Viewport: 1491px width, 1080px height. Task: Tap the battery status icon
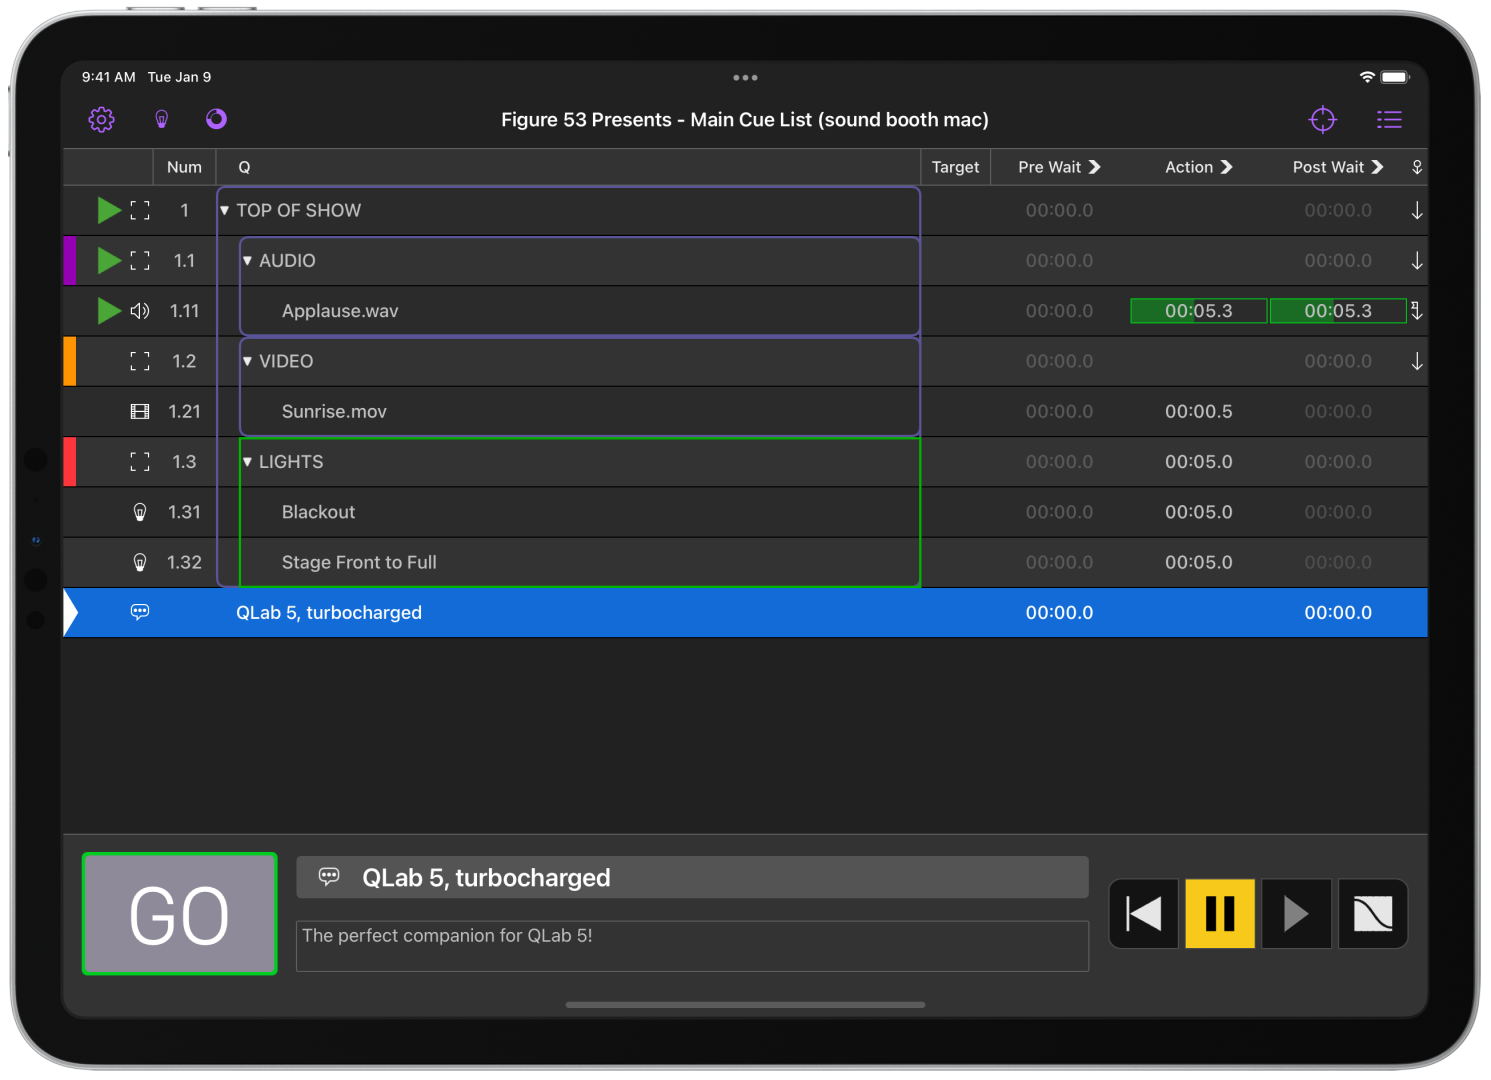(1395, 77)
